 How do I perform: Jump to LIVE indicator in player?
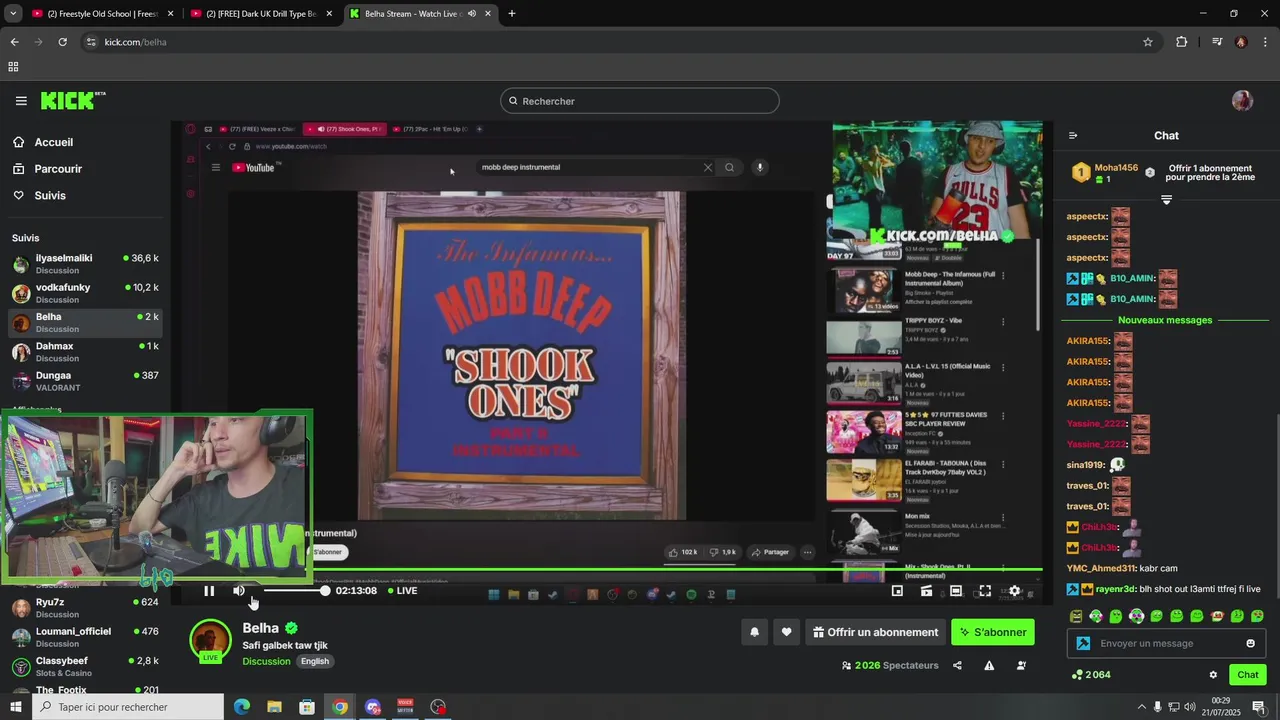click(403, 591)
